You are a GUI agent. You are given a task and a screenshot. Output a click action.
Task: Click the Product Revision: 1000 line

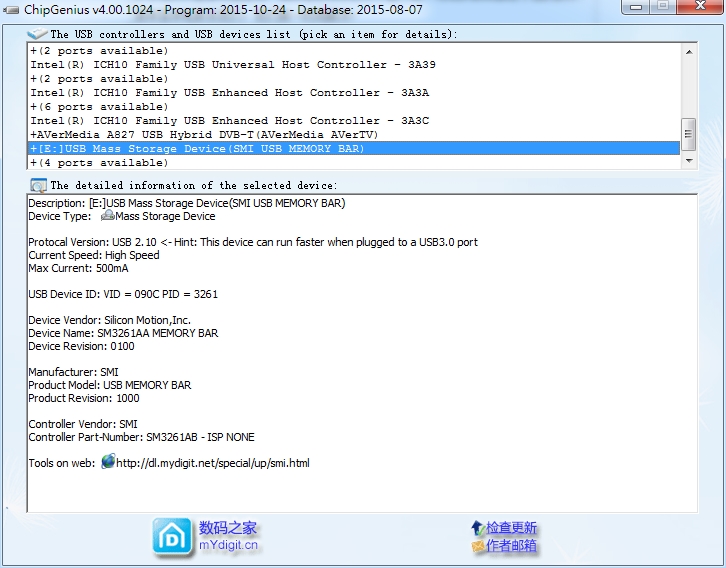click(84, 398)
